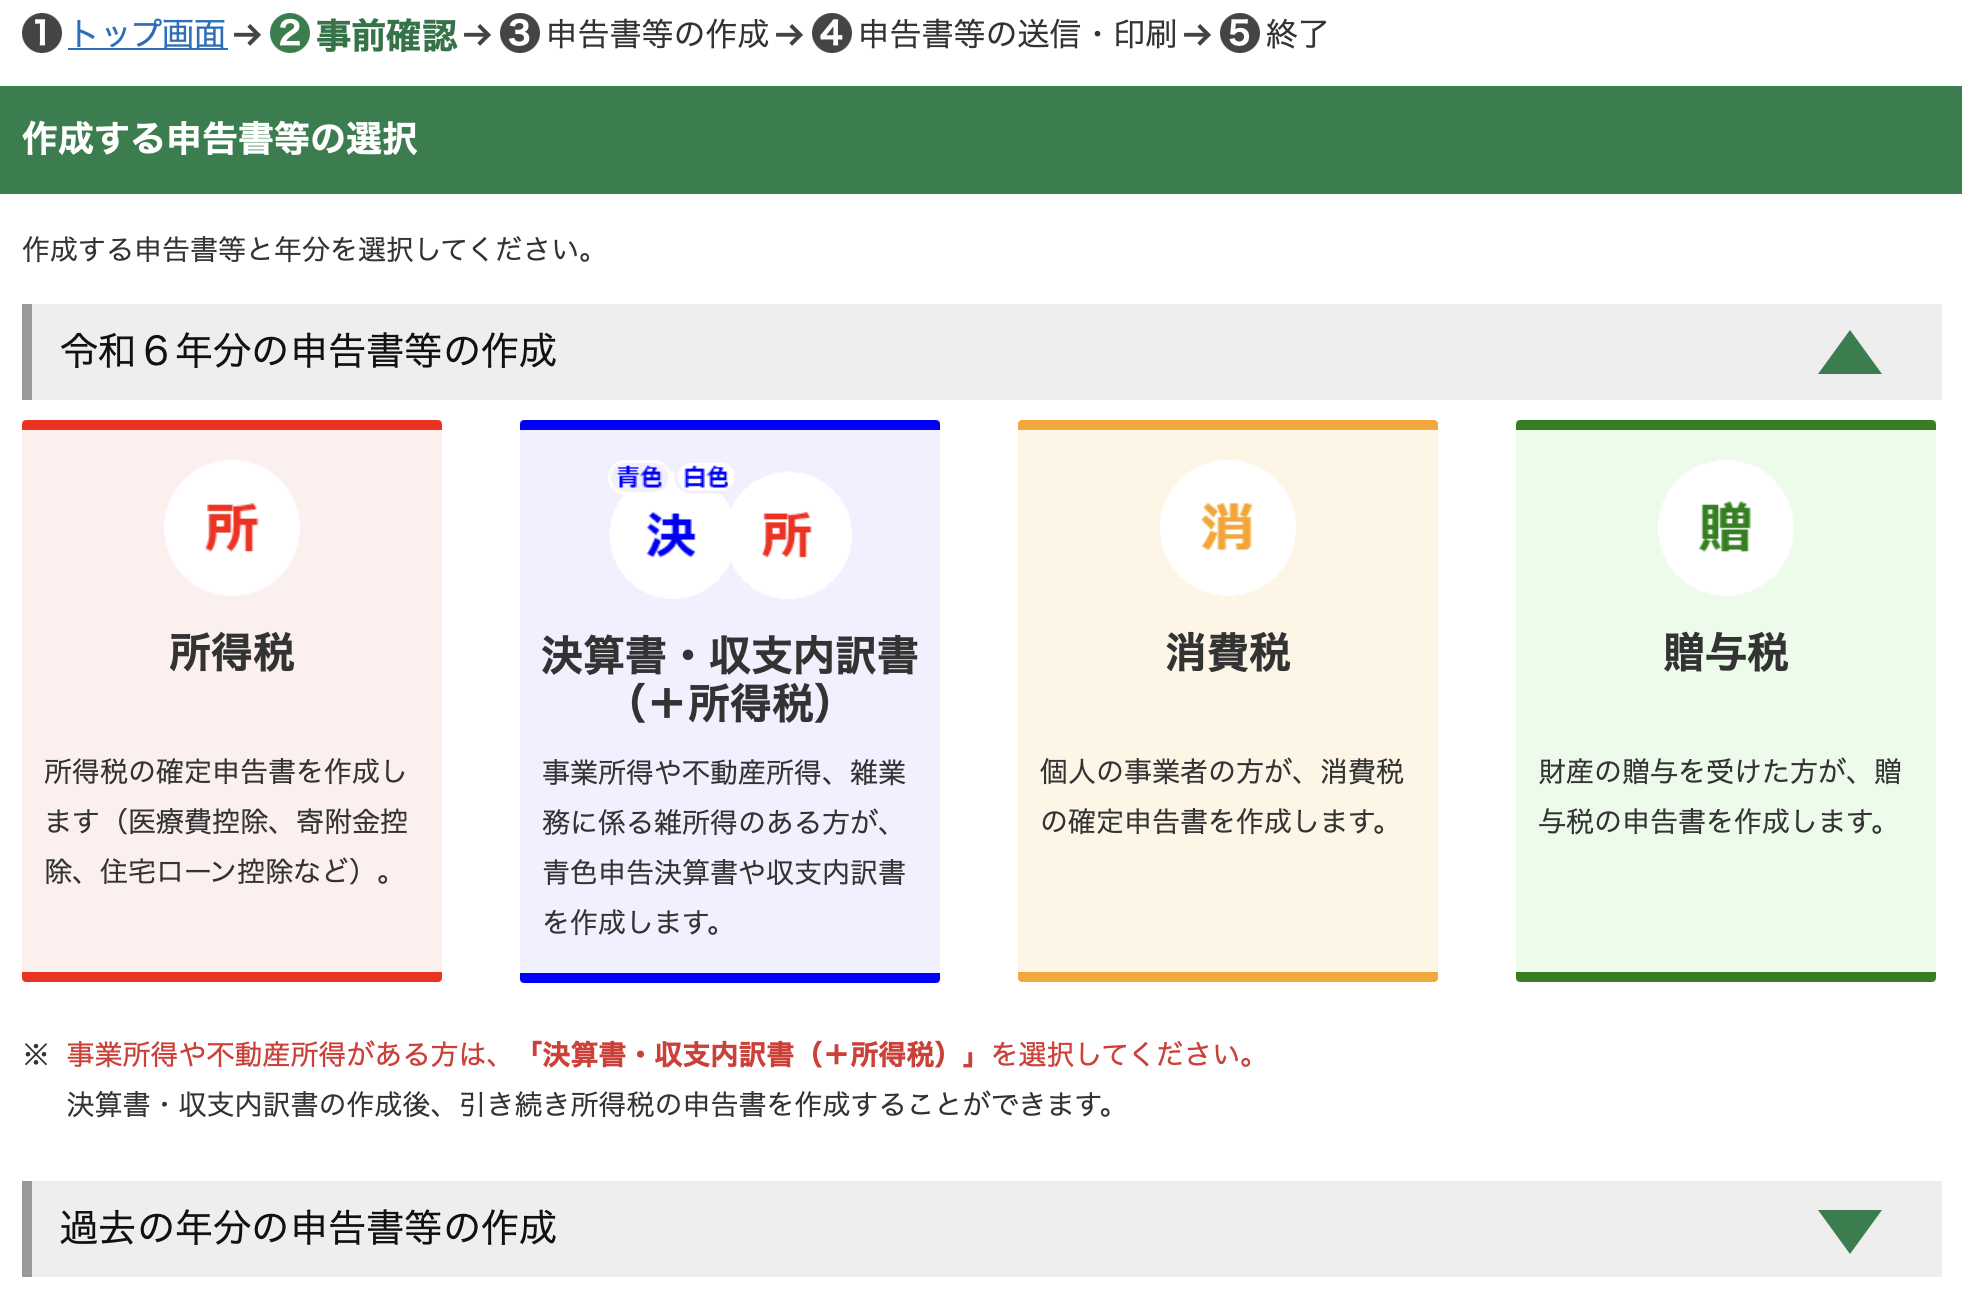The image size is (1962, 1308).
Task: Click the instruction 作成する申告書等と年分を選択してください
Action: click(x=309, y=249)
